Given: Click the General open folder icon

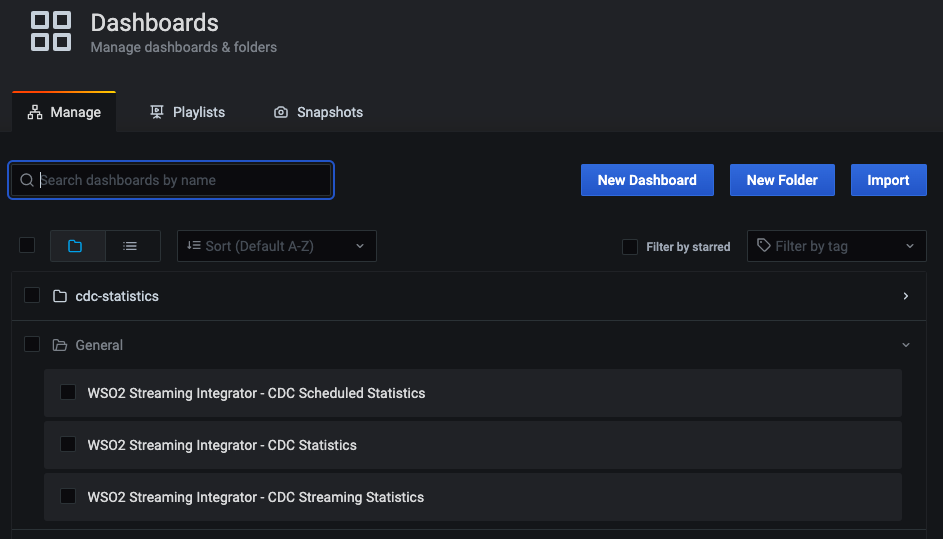Looking at the screenshot, I should pos(60,345).
